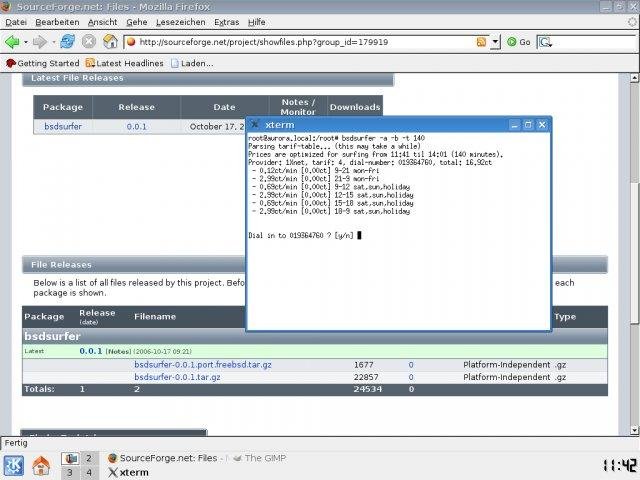This screenshot has height=480, width=640.
Task: Open the Bearbeiten menu
Action: coord(57,22)
